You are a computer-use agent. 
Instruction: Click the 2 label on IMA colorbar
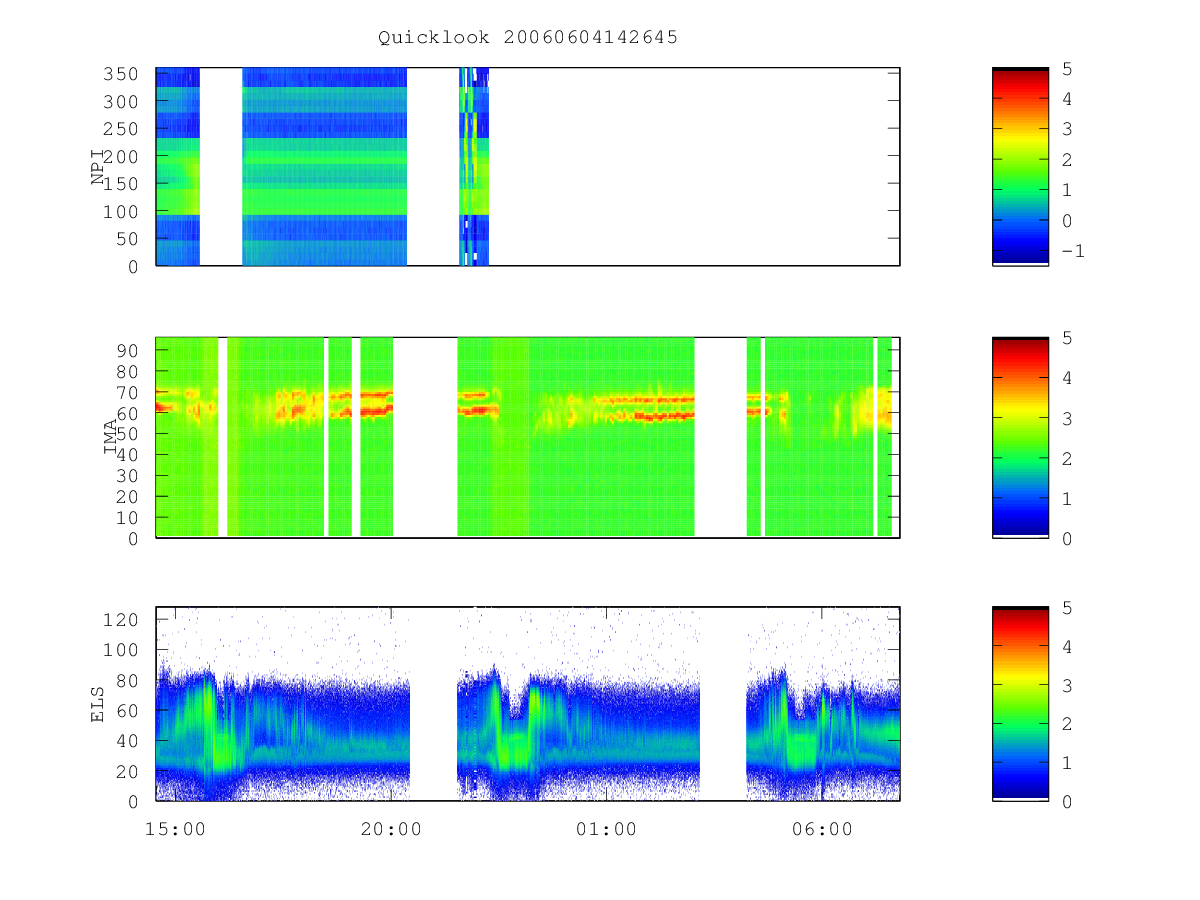[1067, 458]
